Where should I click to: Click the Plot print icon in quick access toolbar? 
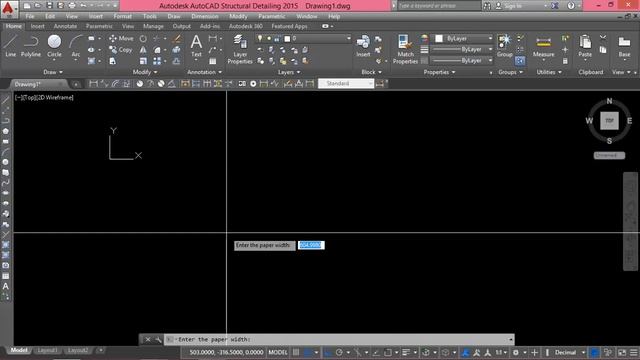tap(72, 6)
